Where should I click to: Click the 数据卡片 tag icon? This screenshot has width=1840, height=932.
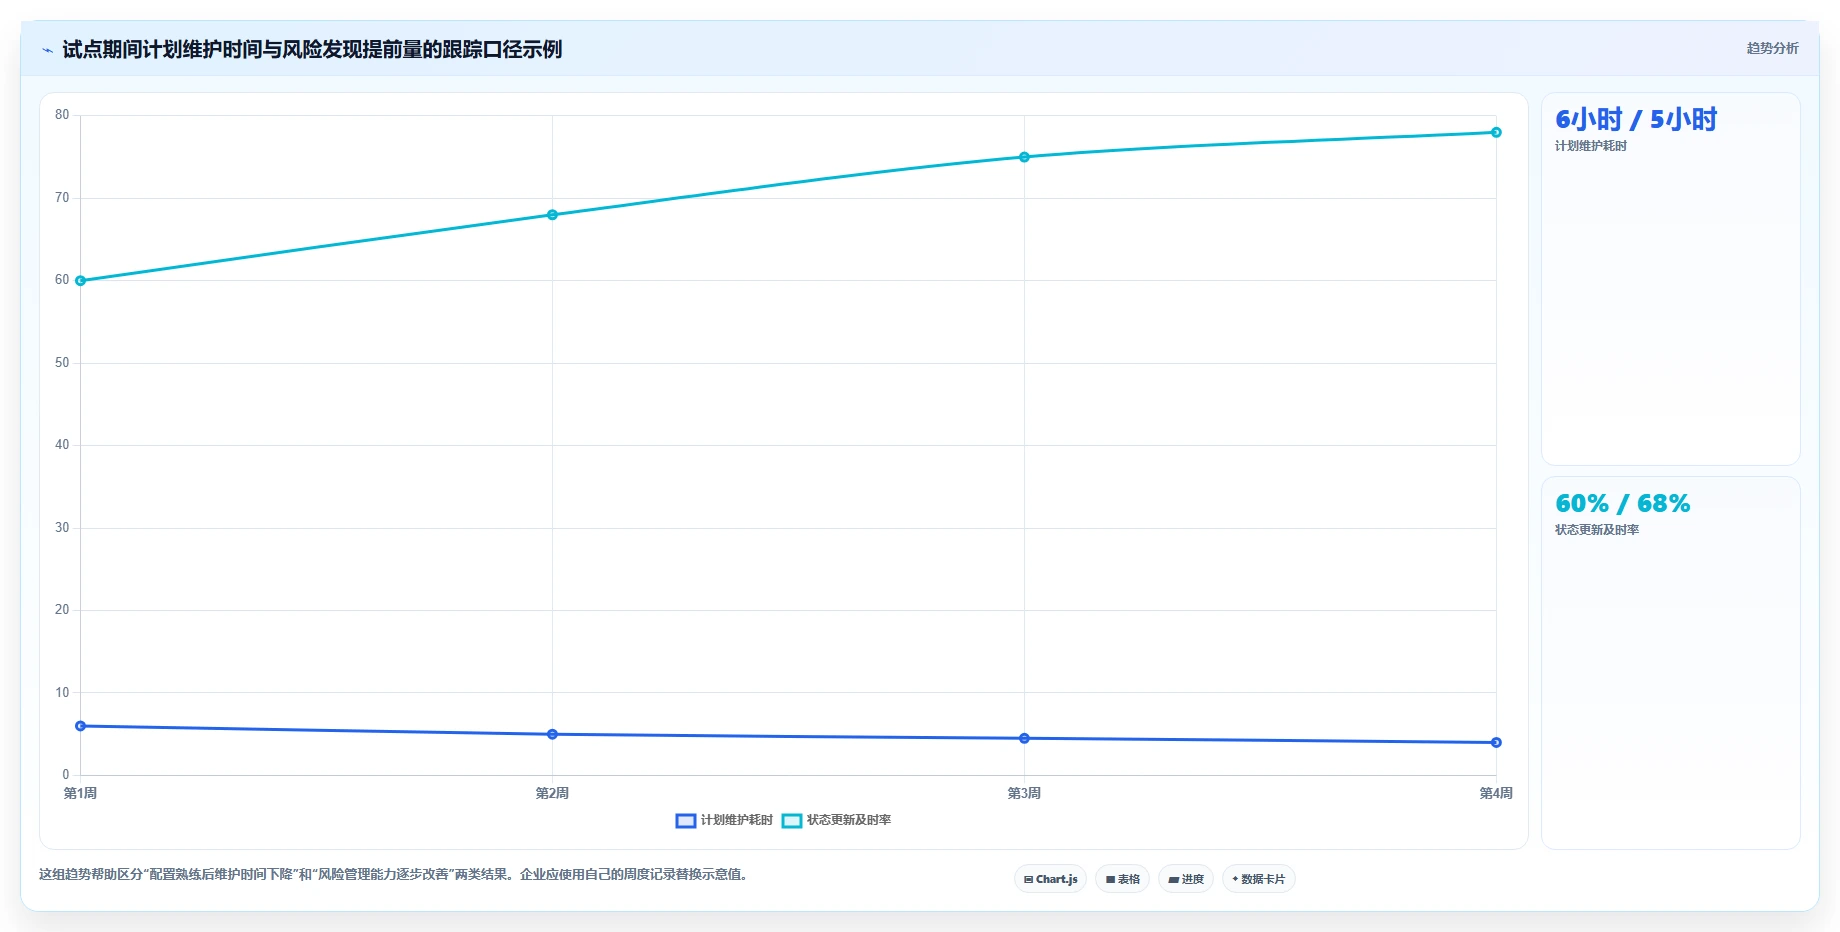[x=1235, y=879]
